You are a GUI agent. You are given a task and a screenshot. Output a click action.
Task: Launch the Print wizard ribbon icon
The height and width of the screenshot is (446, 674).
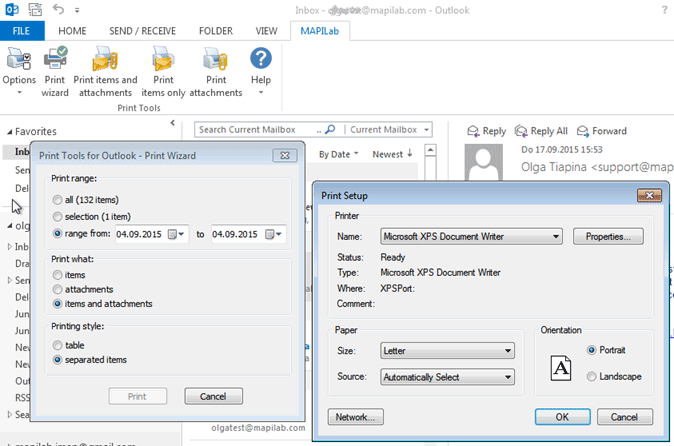tap(55, 71)
